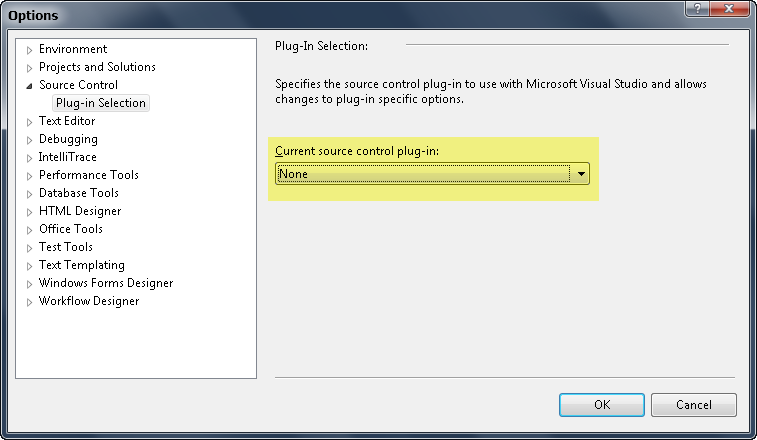The height and width of the screenshot is (440, 757).
Task: Expand the Text Editor node arrow
Action: click(30, 121)
